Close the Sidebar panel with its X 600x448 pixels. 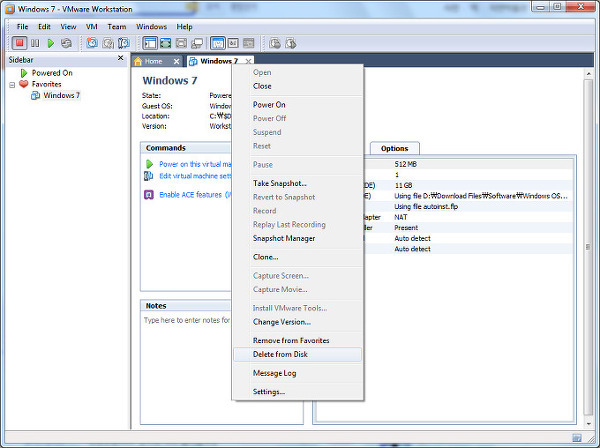[121, 58]
